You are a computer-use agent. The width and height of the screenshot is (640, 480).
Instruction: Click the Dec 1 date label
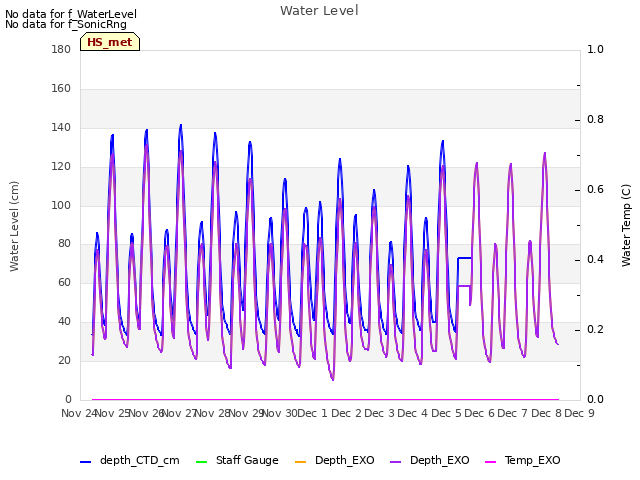click(x=312, y=413)
